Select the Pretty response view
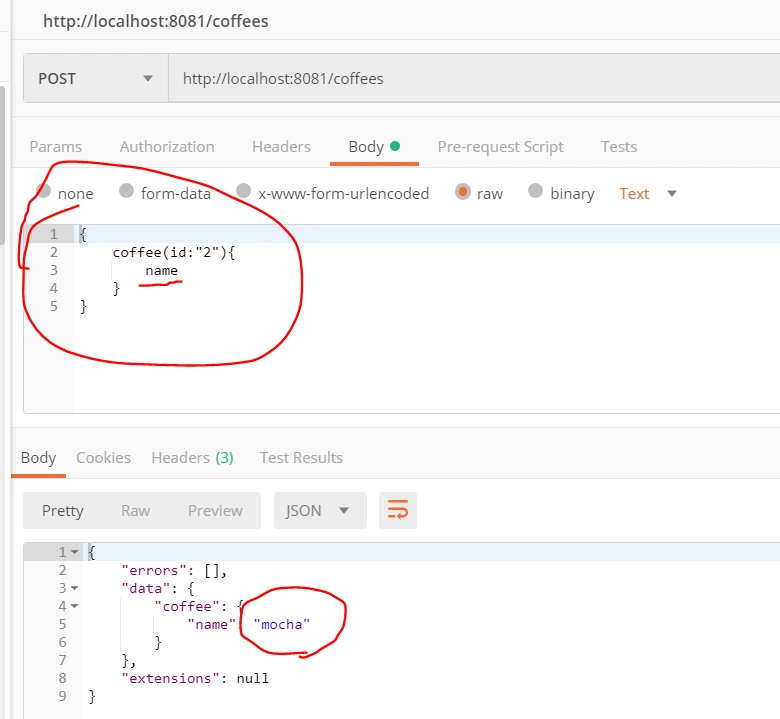 point(63,511)
